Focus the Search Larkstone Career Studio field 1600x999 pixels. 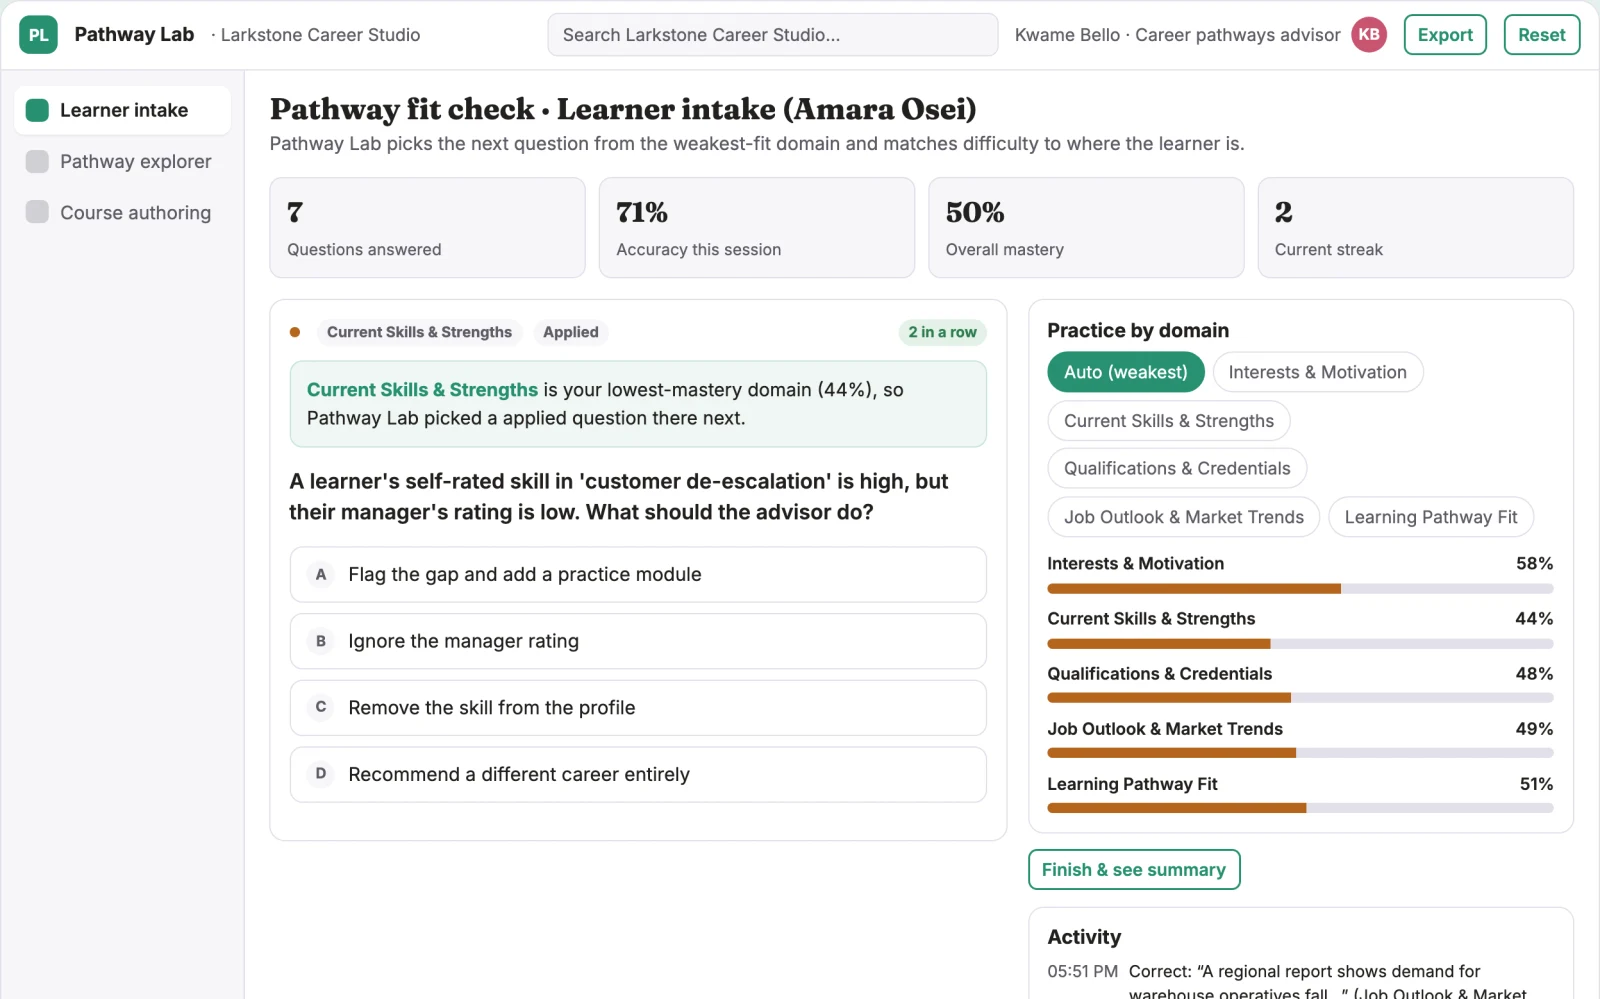tap(772, 35)
